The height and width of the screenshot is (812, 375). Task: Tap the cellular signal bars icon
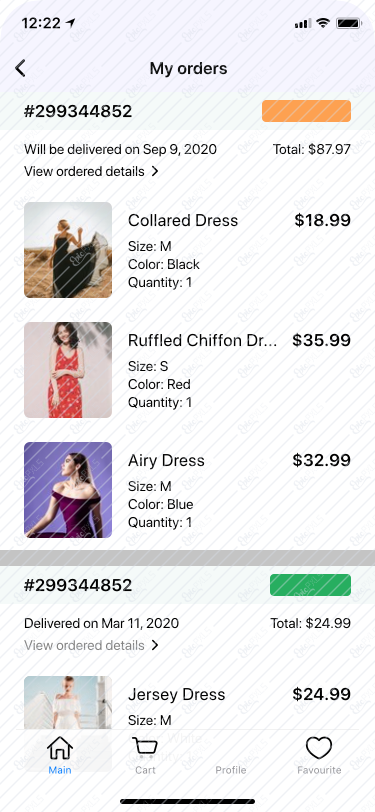[x=302, y=23]
